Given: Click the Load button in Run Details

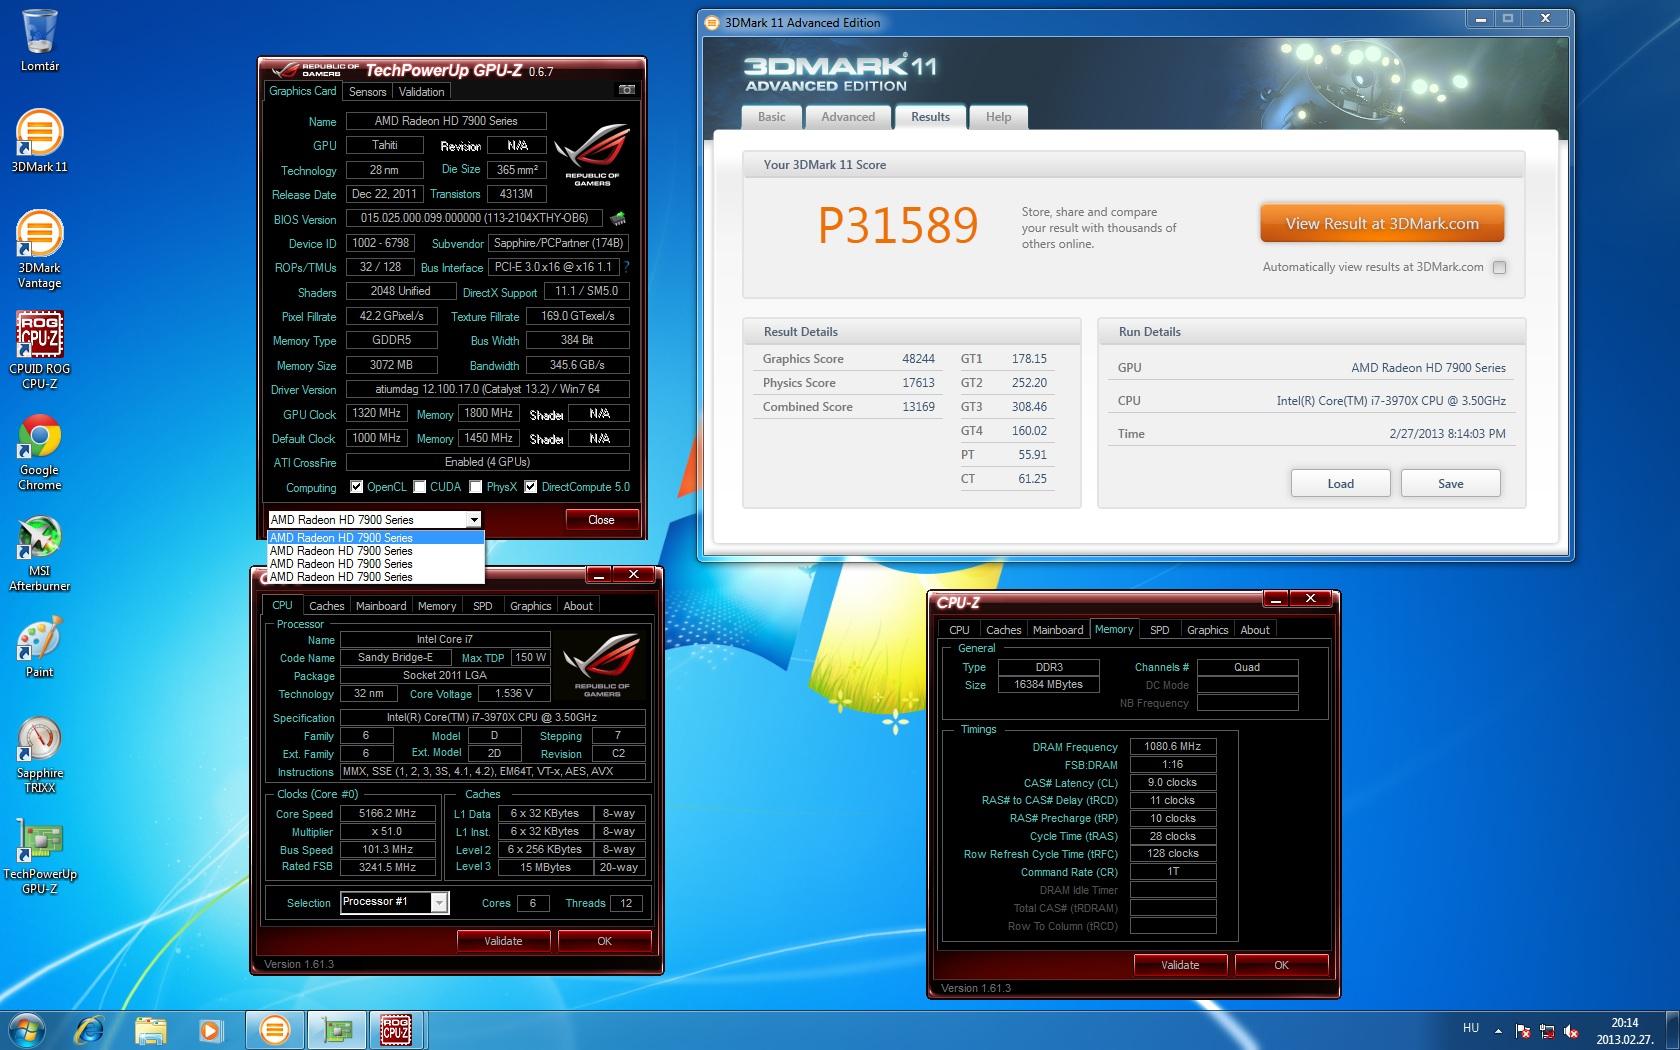Looking at the screenshot, I should pyautogui.click(x=1340, y=484).
